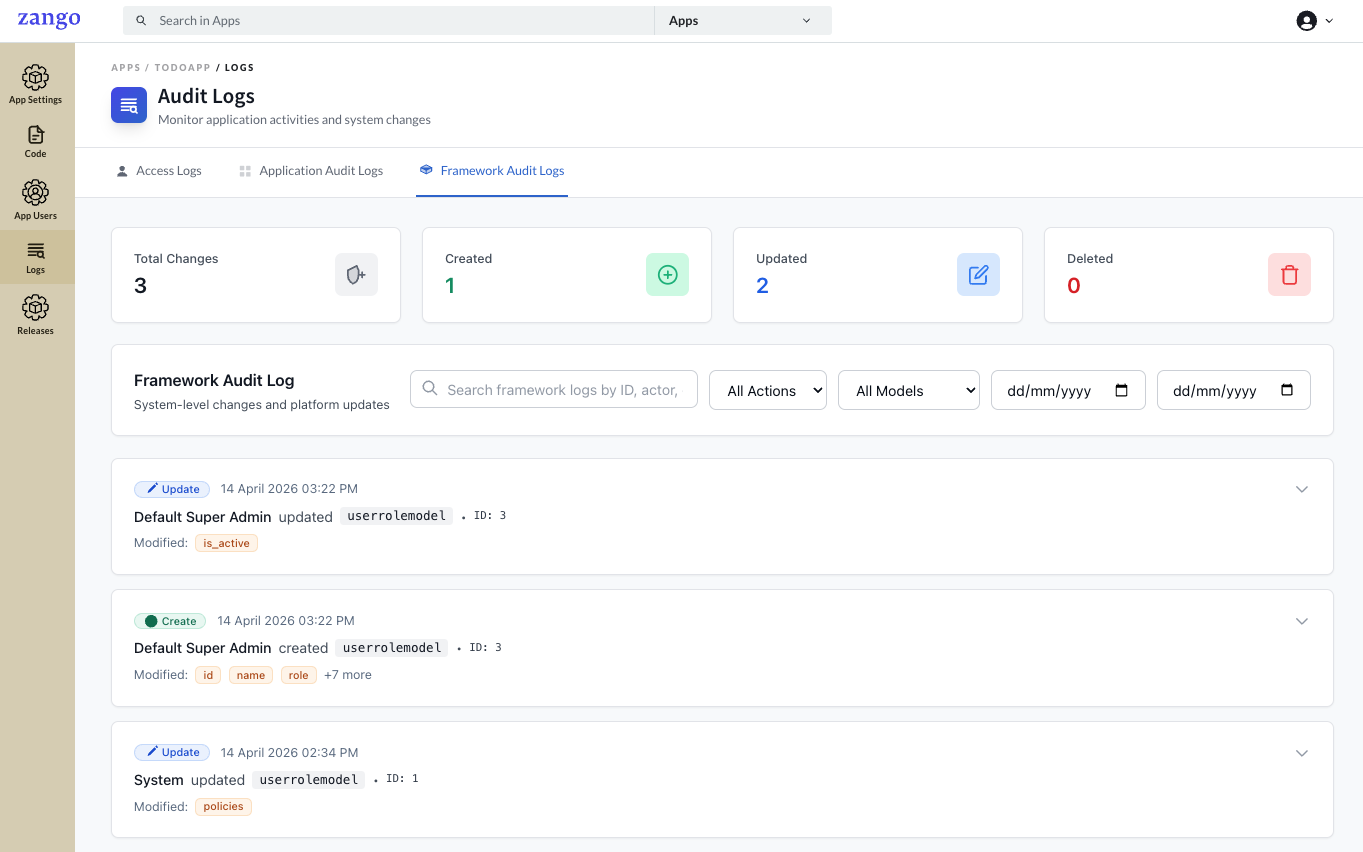The width and height of the screenshot is (1363, 852).
Task: Click the search magnifier icon in top bar
Action: (x=141, y=21)
